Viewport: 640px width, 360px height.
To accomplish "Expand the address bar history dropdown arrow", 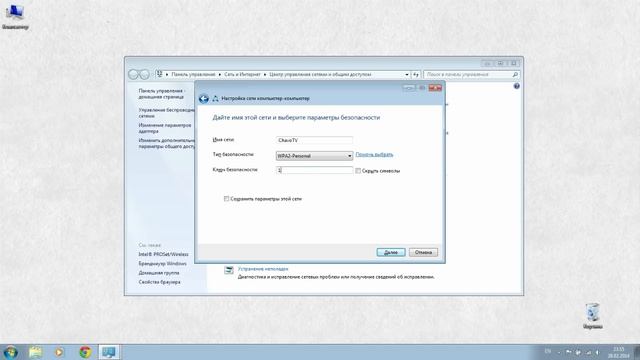I will pos(407,75).
